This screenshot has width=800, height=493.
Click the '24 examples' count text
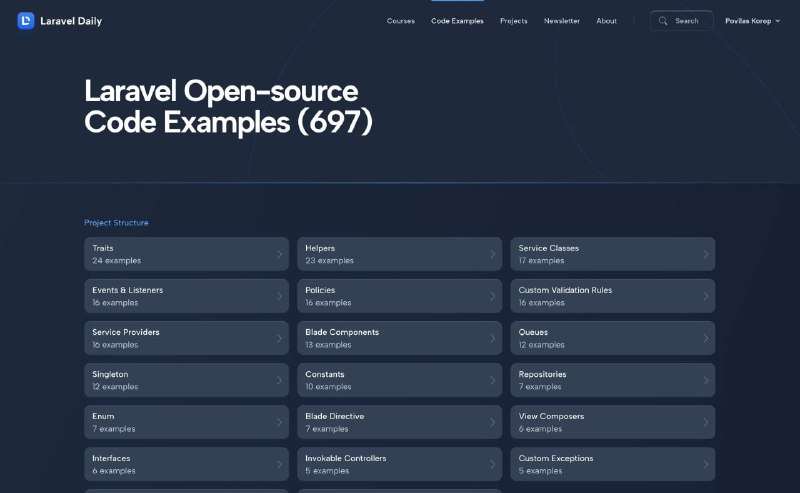[116, 260]
